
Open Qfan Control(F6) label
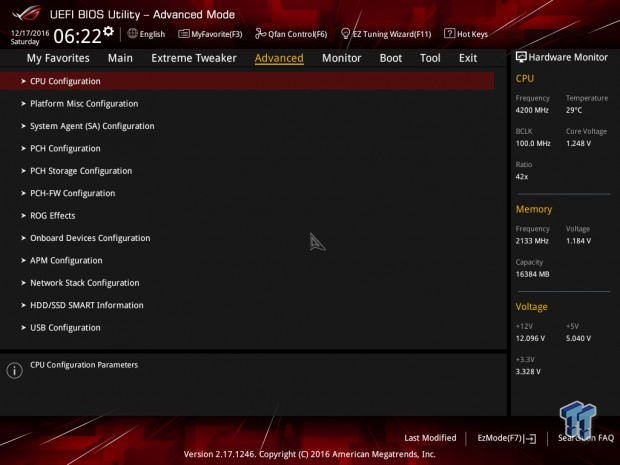click(298, 34)
